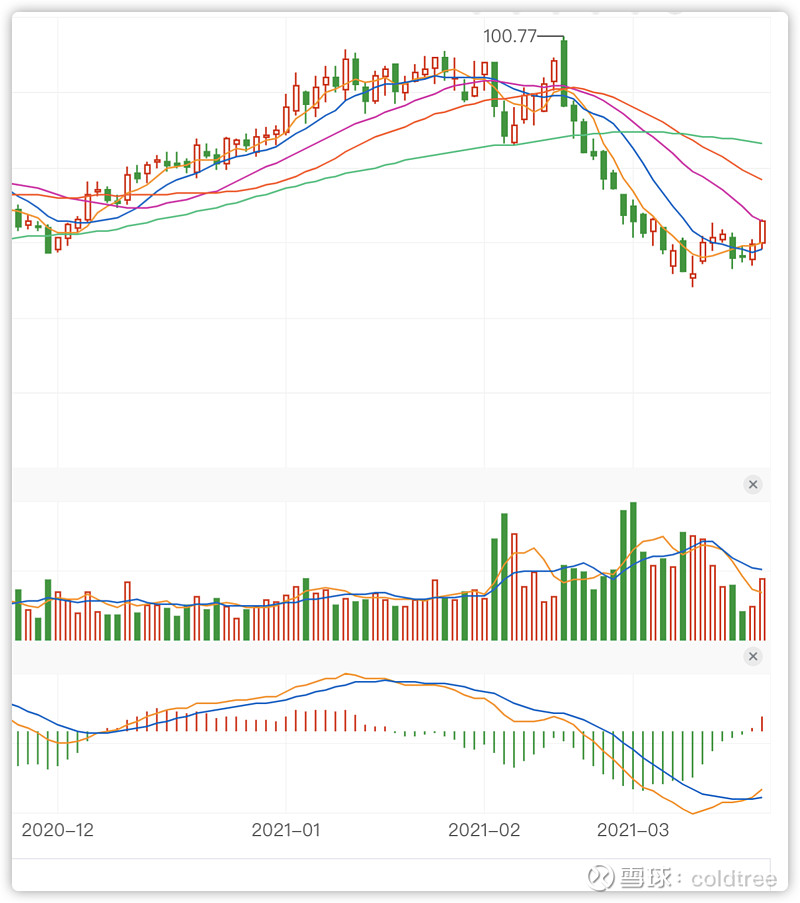Click the 2021-03 date axis label

click(x=632, y=830)
